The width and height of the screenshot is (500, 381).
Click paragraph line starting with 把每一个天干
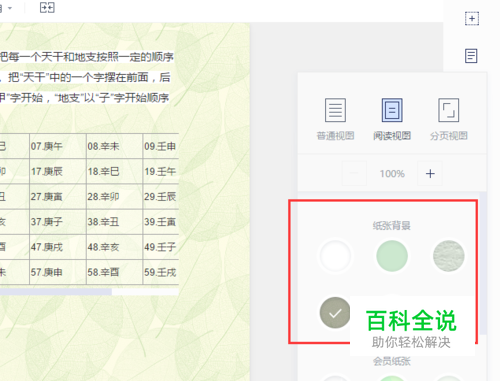(87, 57)
